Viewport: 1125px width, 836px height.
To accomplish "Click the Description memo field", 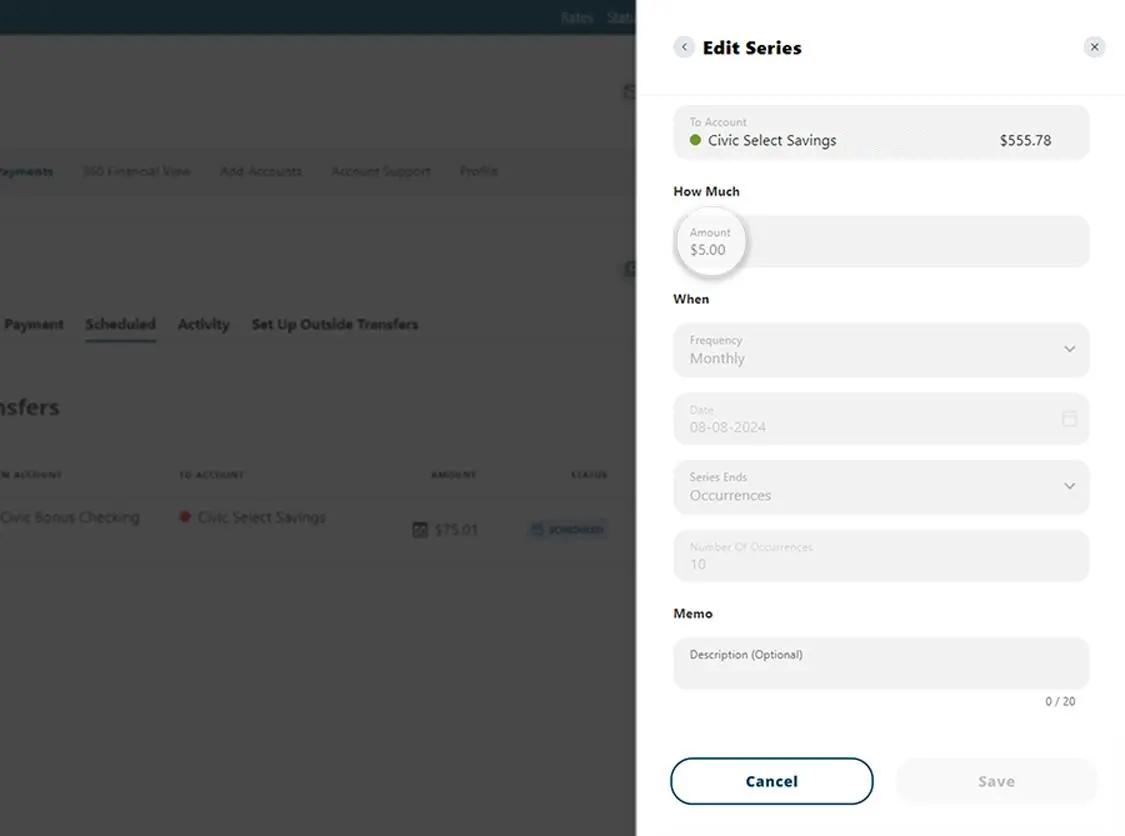I will point(880,663).
